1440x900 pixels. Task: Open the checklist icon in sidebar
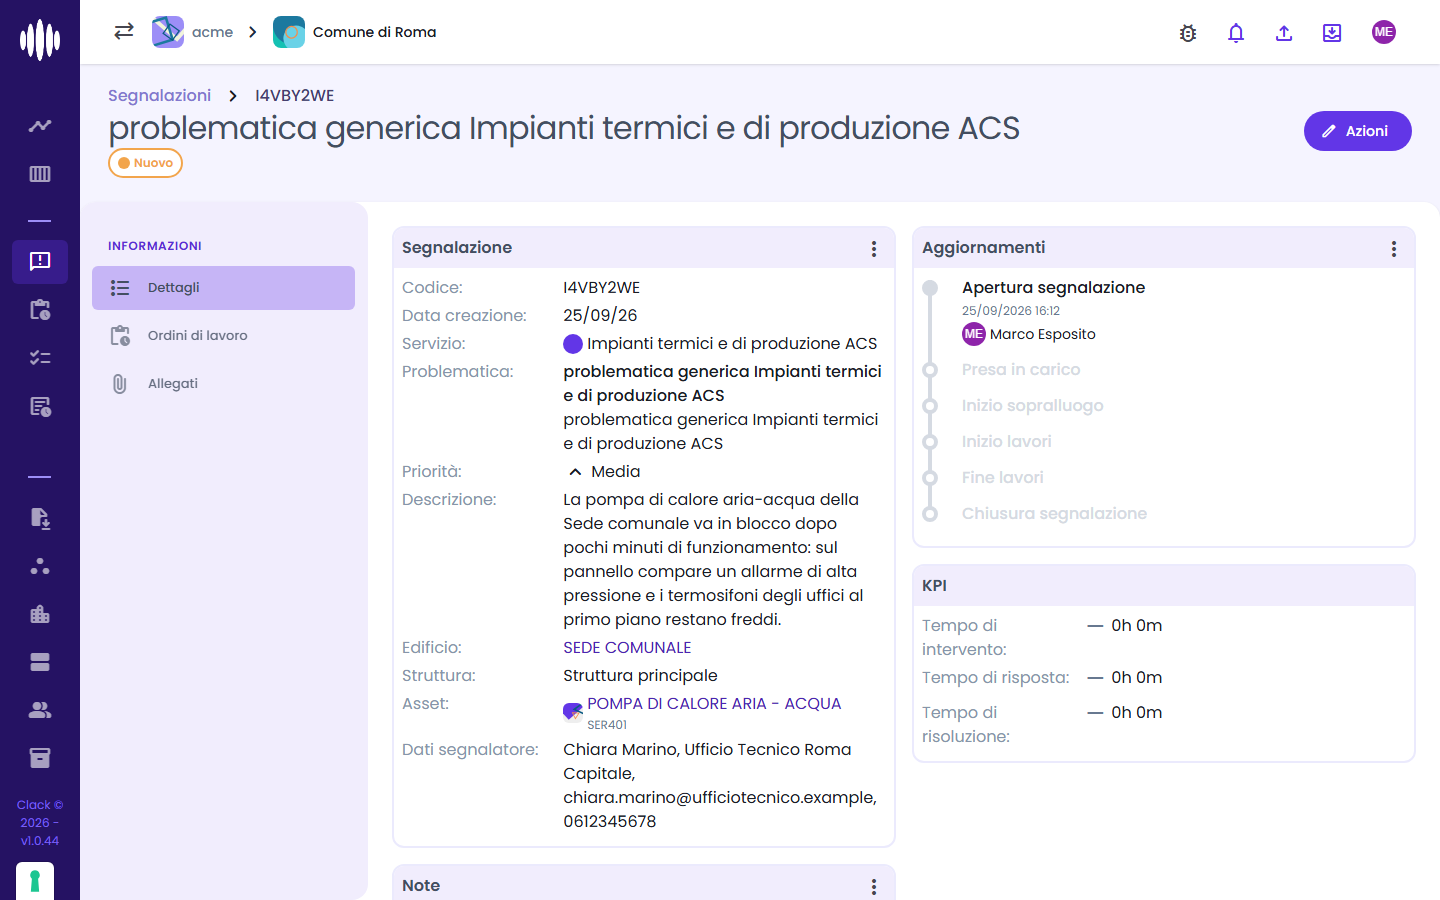[40, 358]
